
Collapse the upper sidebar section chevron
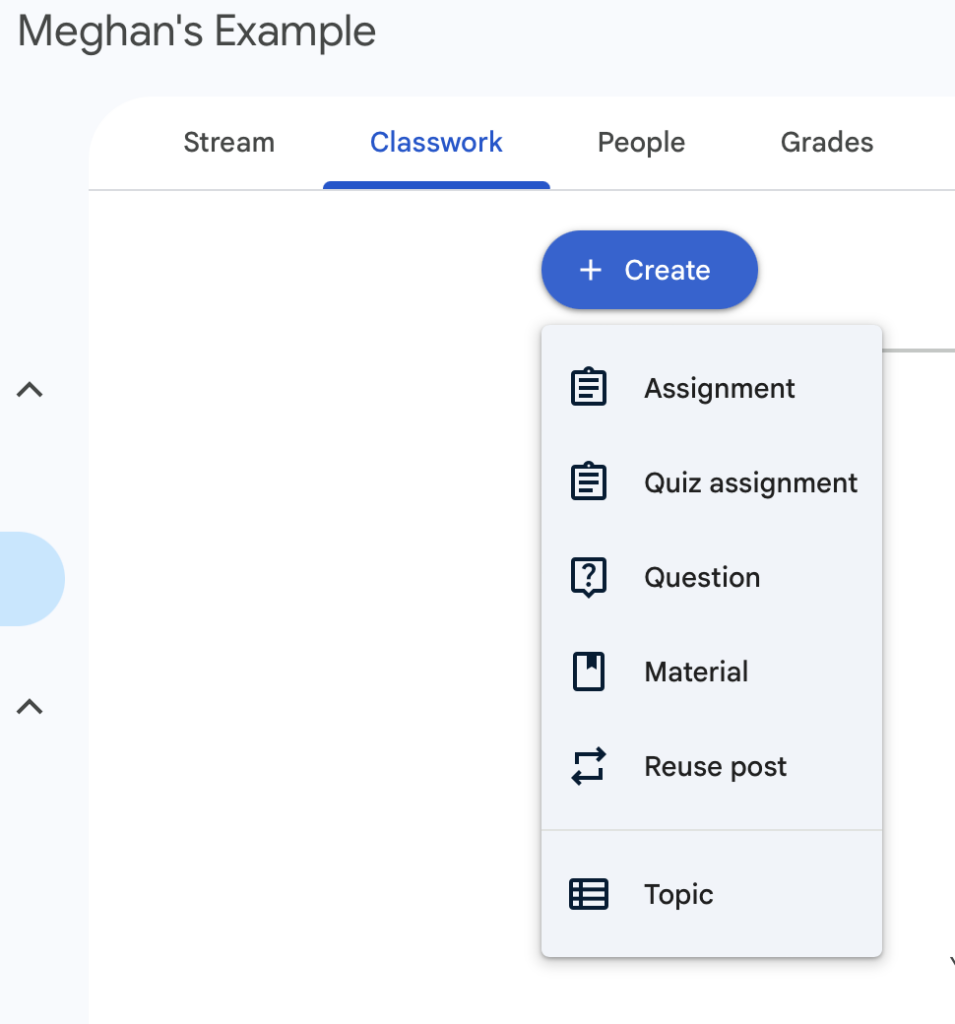tap(30, 390)
